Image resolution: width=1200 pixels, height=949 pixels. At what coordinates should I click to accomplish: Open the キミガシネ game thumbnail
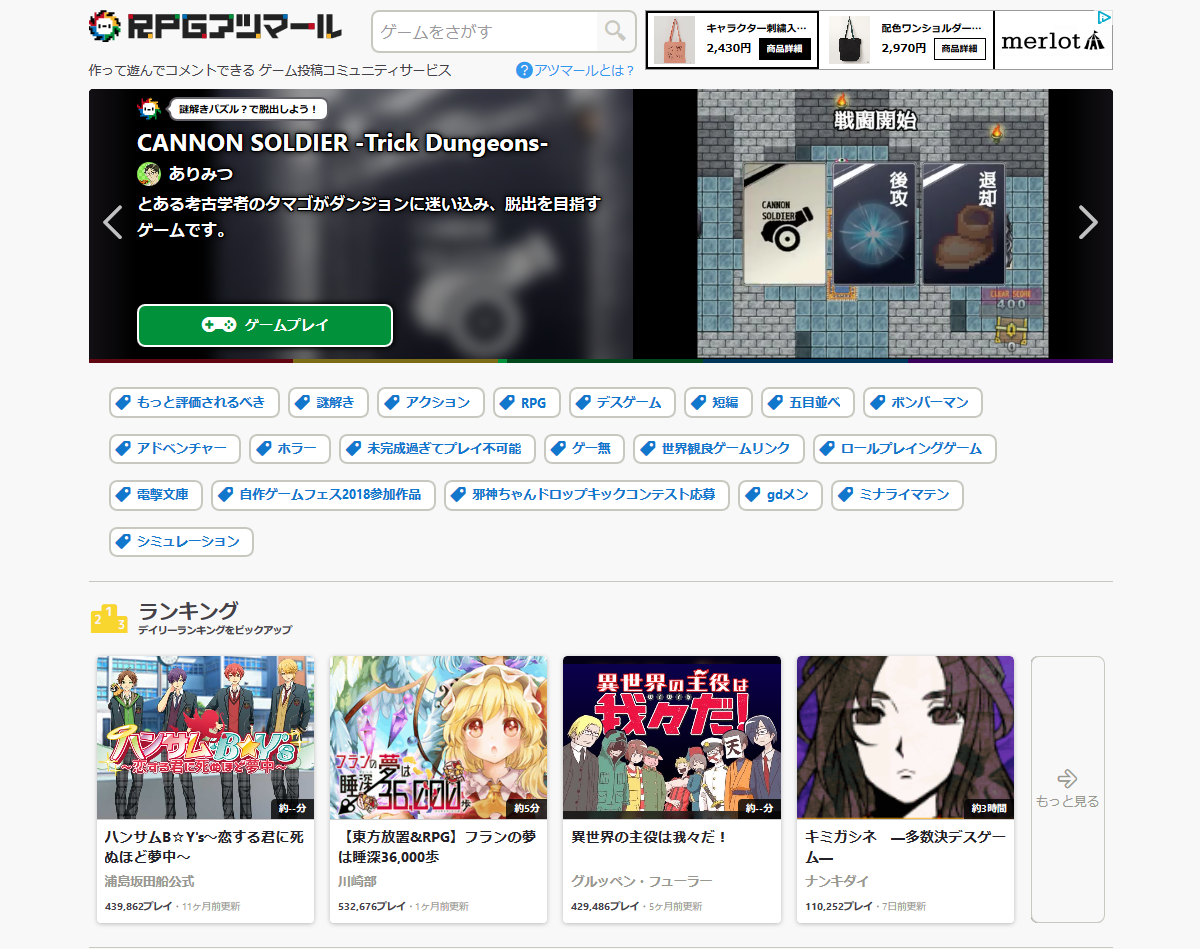[x=906, y=738]
